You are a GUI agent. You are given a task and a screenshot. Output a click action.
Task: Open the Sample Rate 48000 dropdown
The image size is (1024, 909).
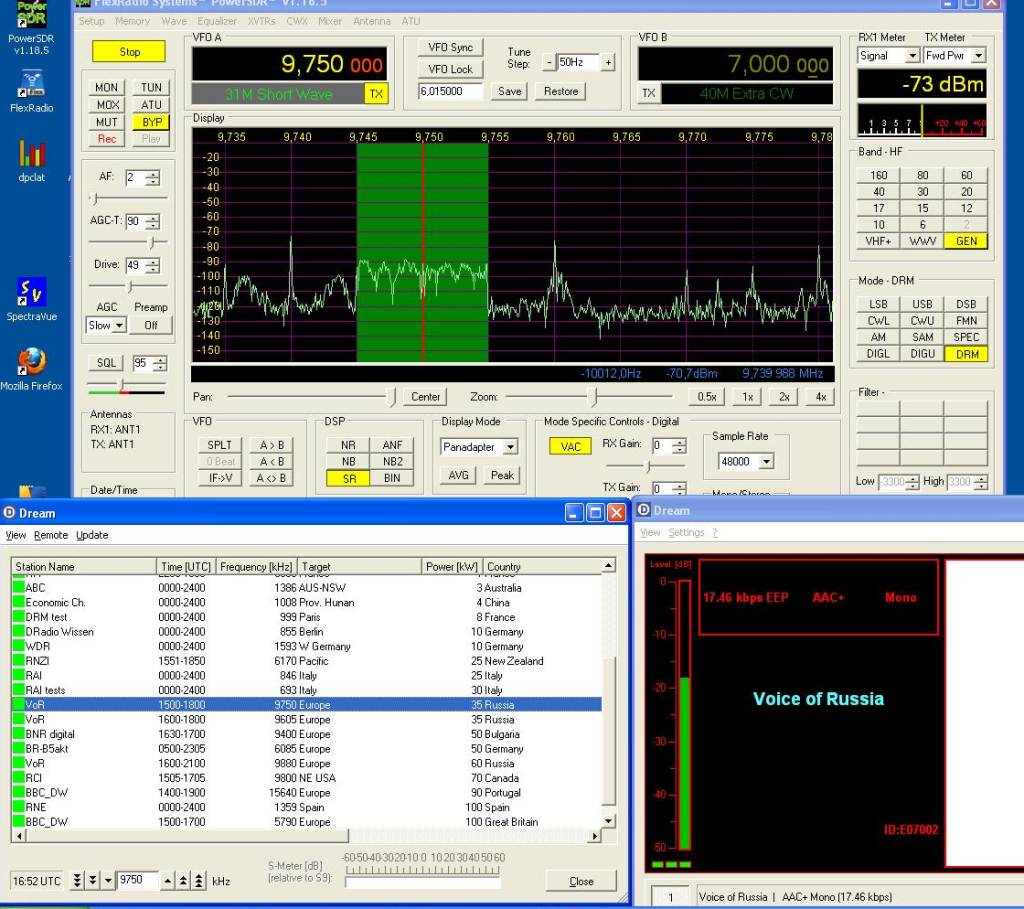(x=767, y=462)
